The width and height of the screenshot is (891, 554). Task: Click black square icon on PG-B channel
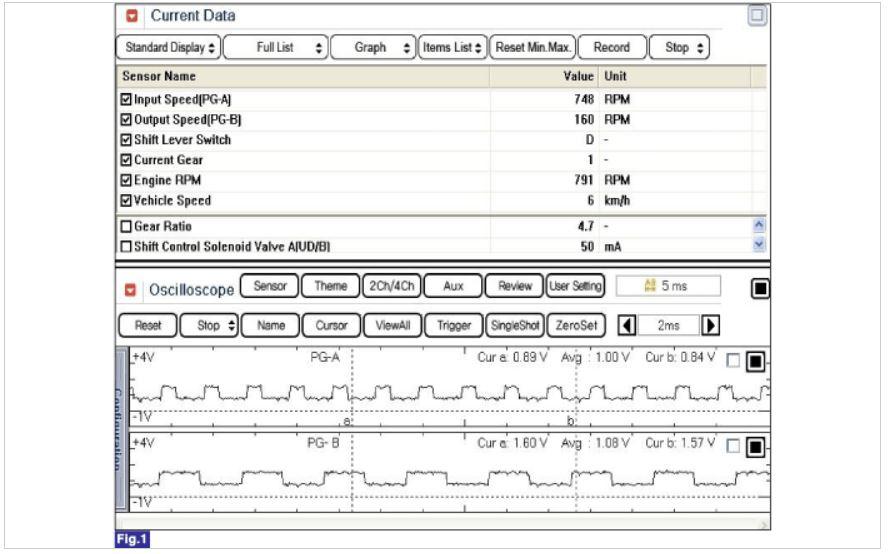[x=755, y=447]
